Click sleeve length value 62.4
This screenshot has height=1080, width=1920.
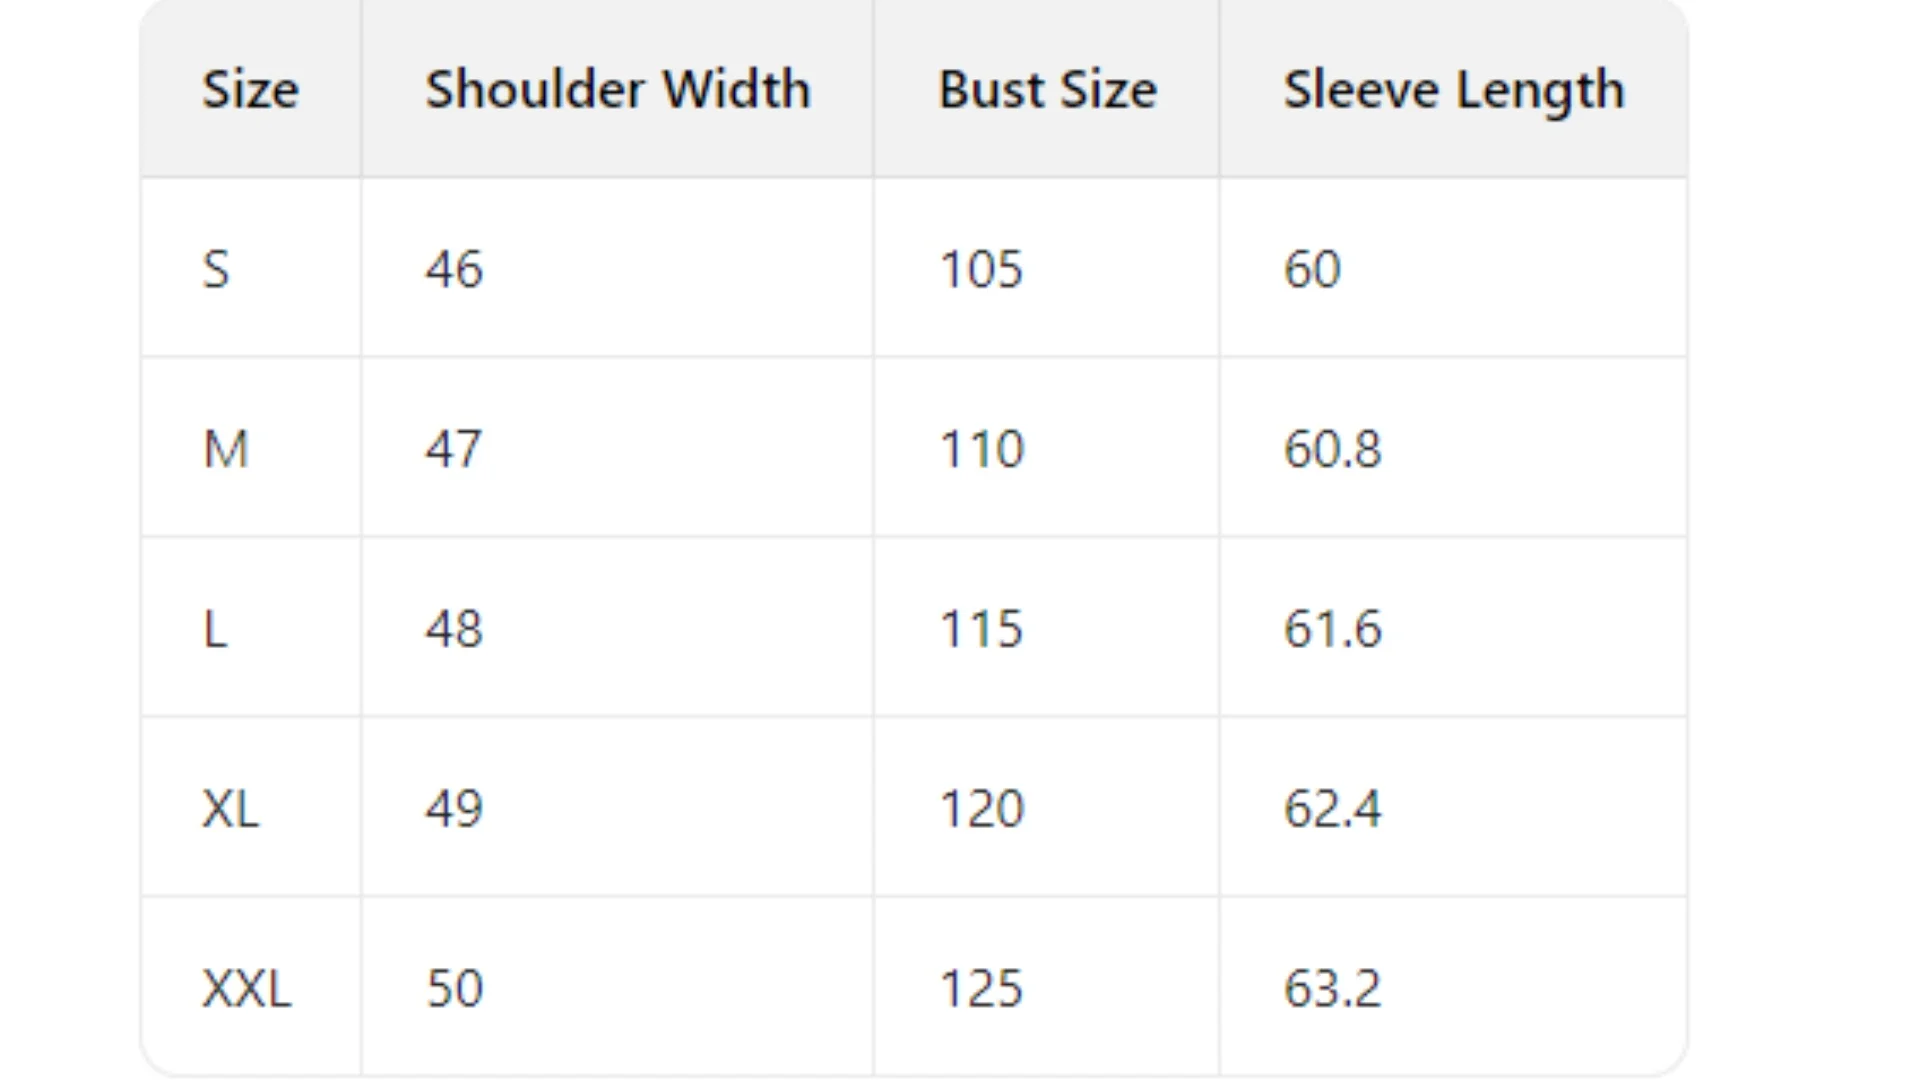pyautogui.click(x=1332, y=808)
